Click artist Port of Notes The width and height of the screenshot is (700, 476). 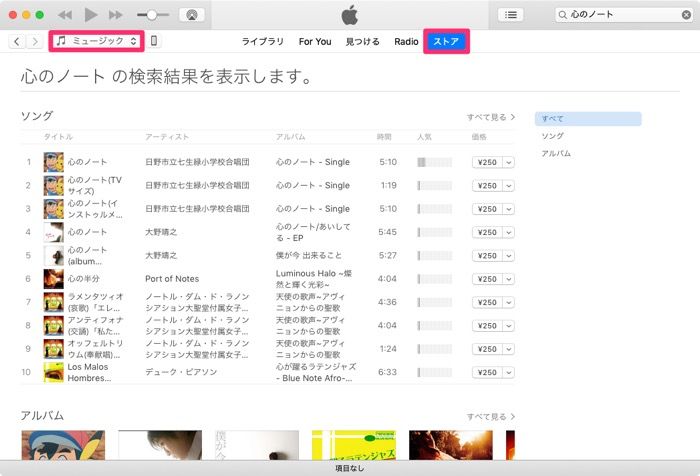point(172,279)
